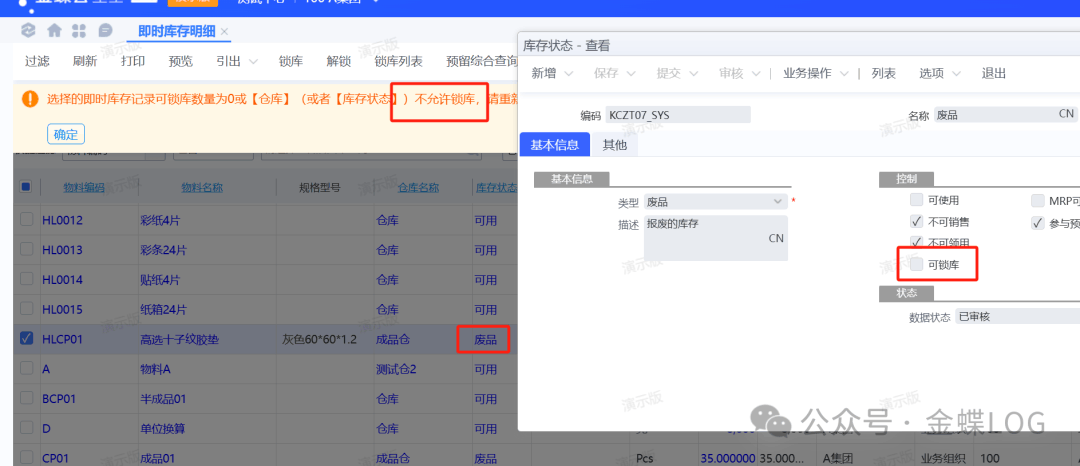1080x466 pixels.
Task: Click the 描述 text field
Action: [715, 238]
